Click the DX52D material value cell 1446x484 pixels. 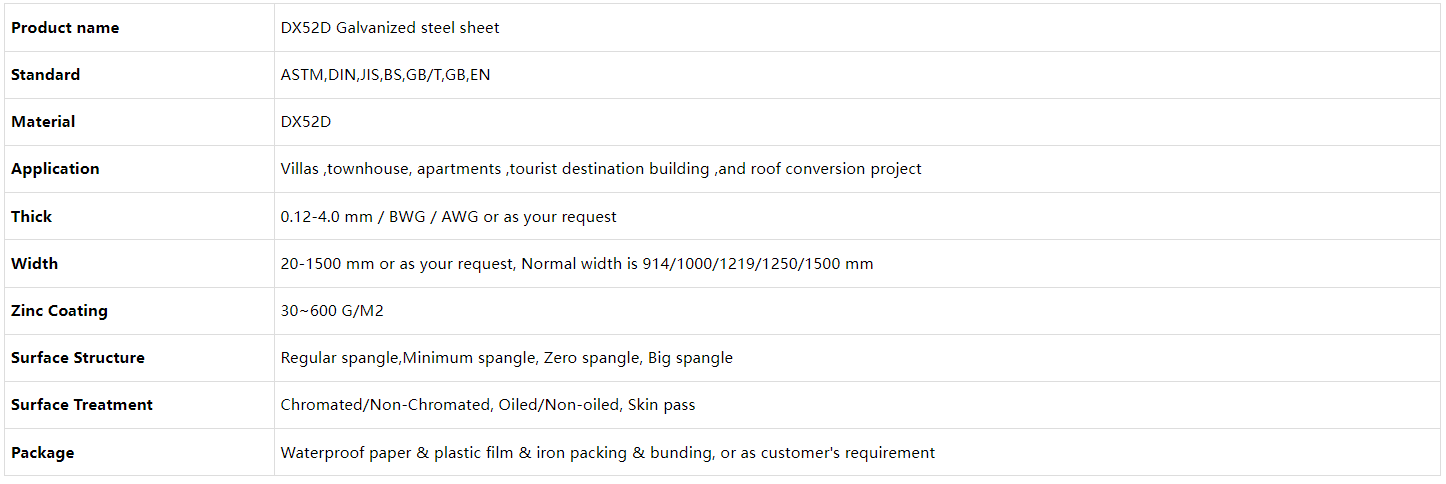[x=857, y=122]
